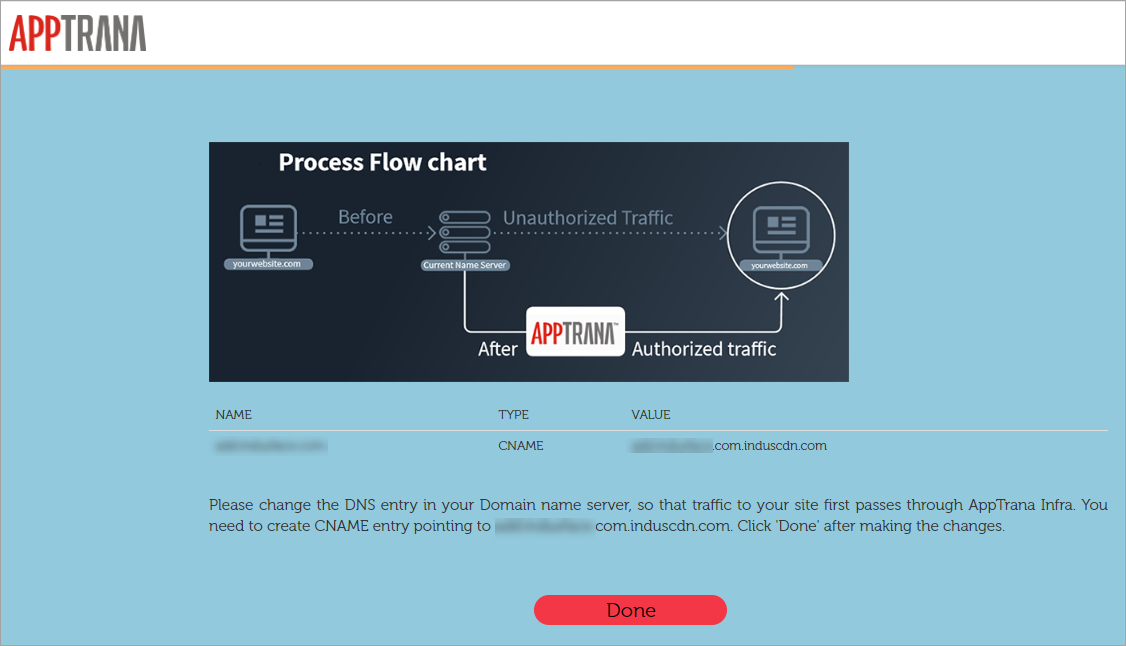Click the 'Unauthorized Traffic' label
The image size is (1126, 646).
click(x=587, y=217)
